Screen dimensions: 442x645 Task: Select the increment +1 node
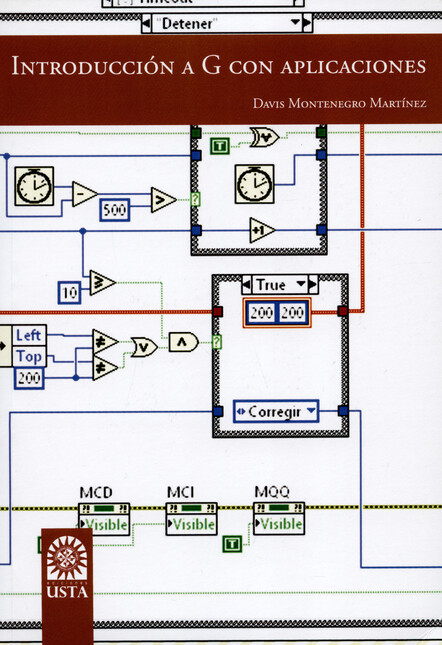[262, 230]
